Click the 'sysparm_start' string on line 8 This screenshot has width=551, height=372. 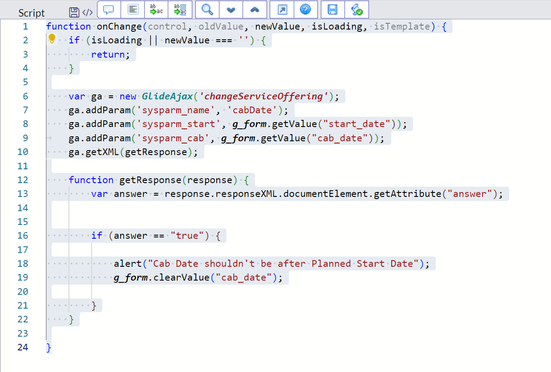178,124
